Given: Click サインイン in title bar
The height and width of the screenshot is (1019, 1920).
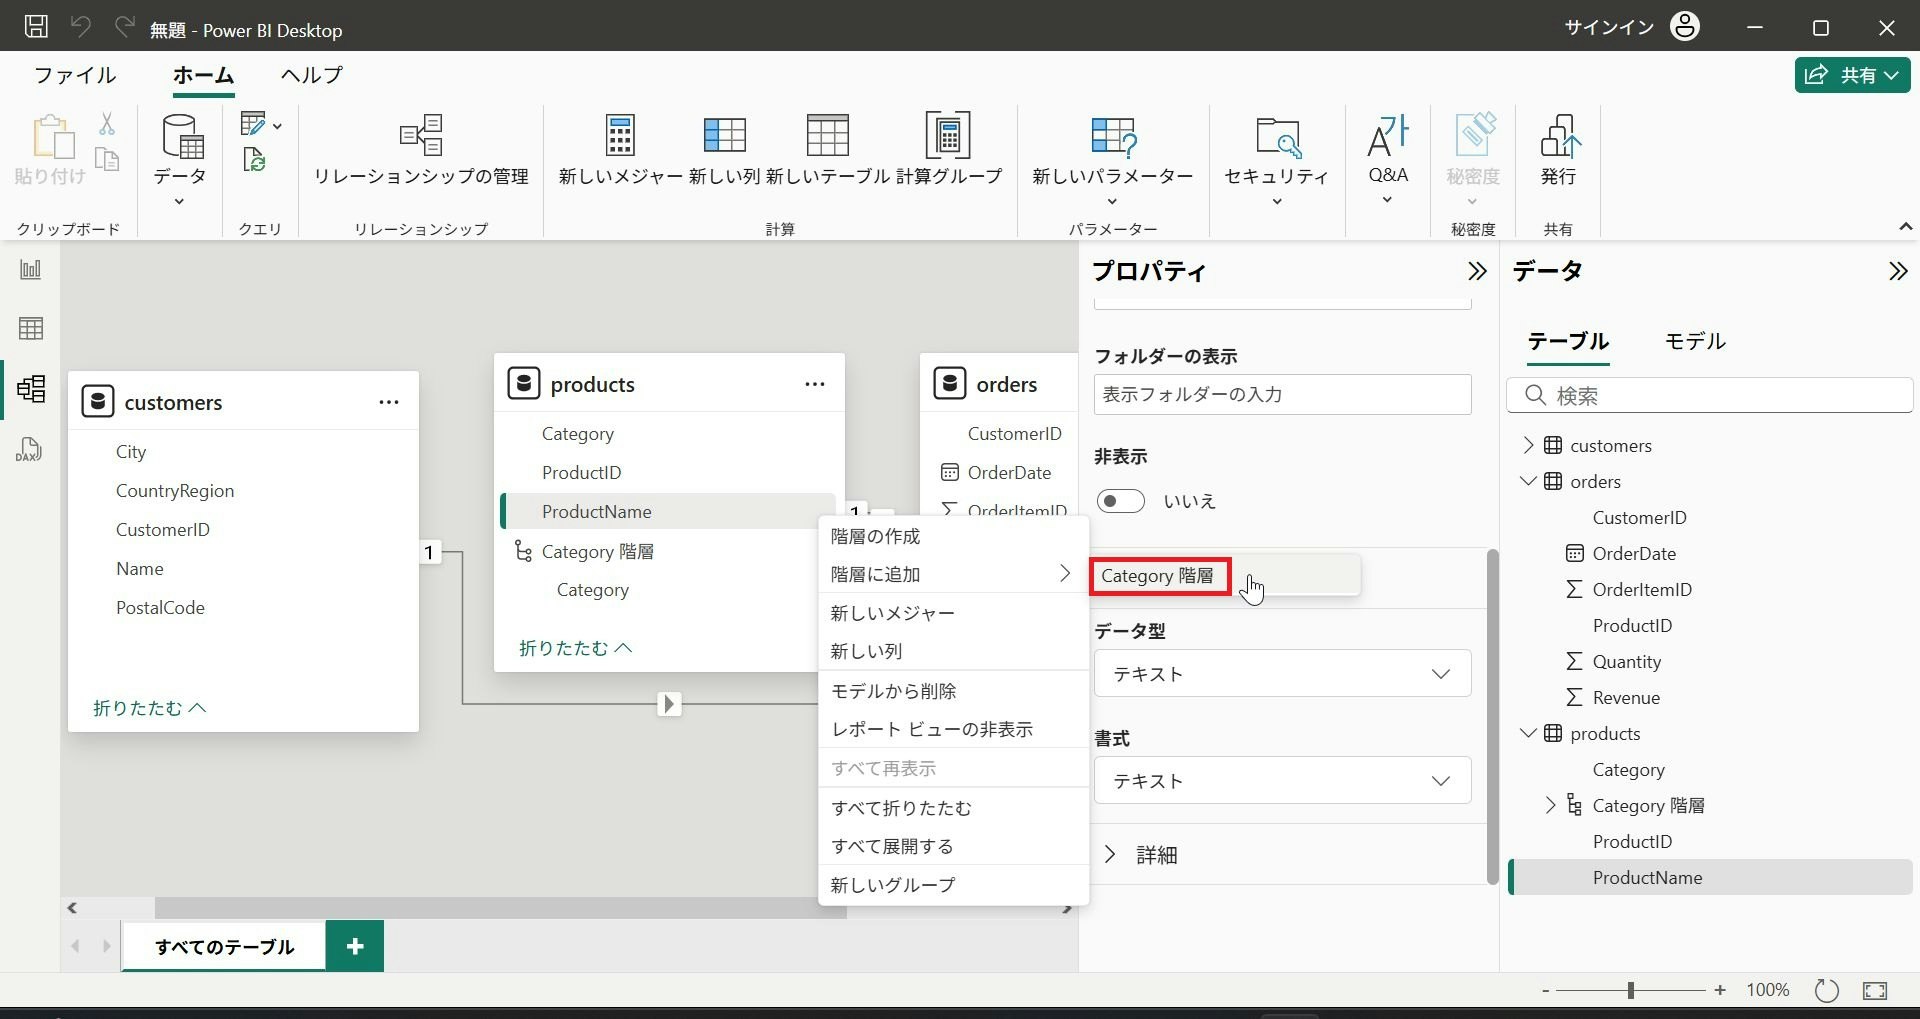Looking at the screenshot, I should [1609, 27].
